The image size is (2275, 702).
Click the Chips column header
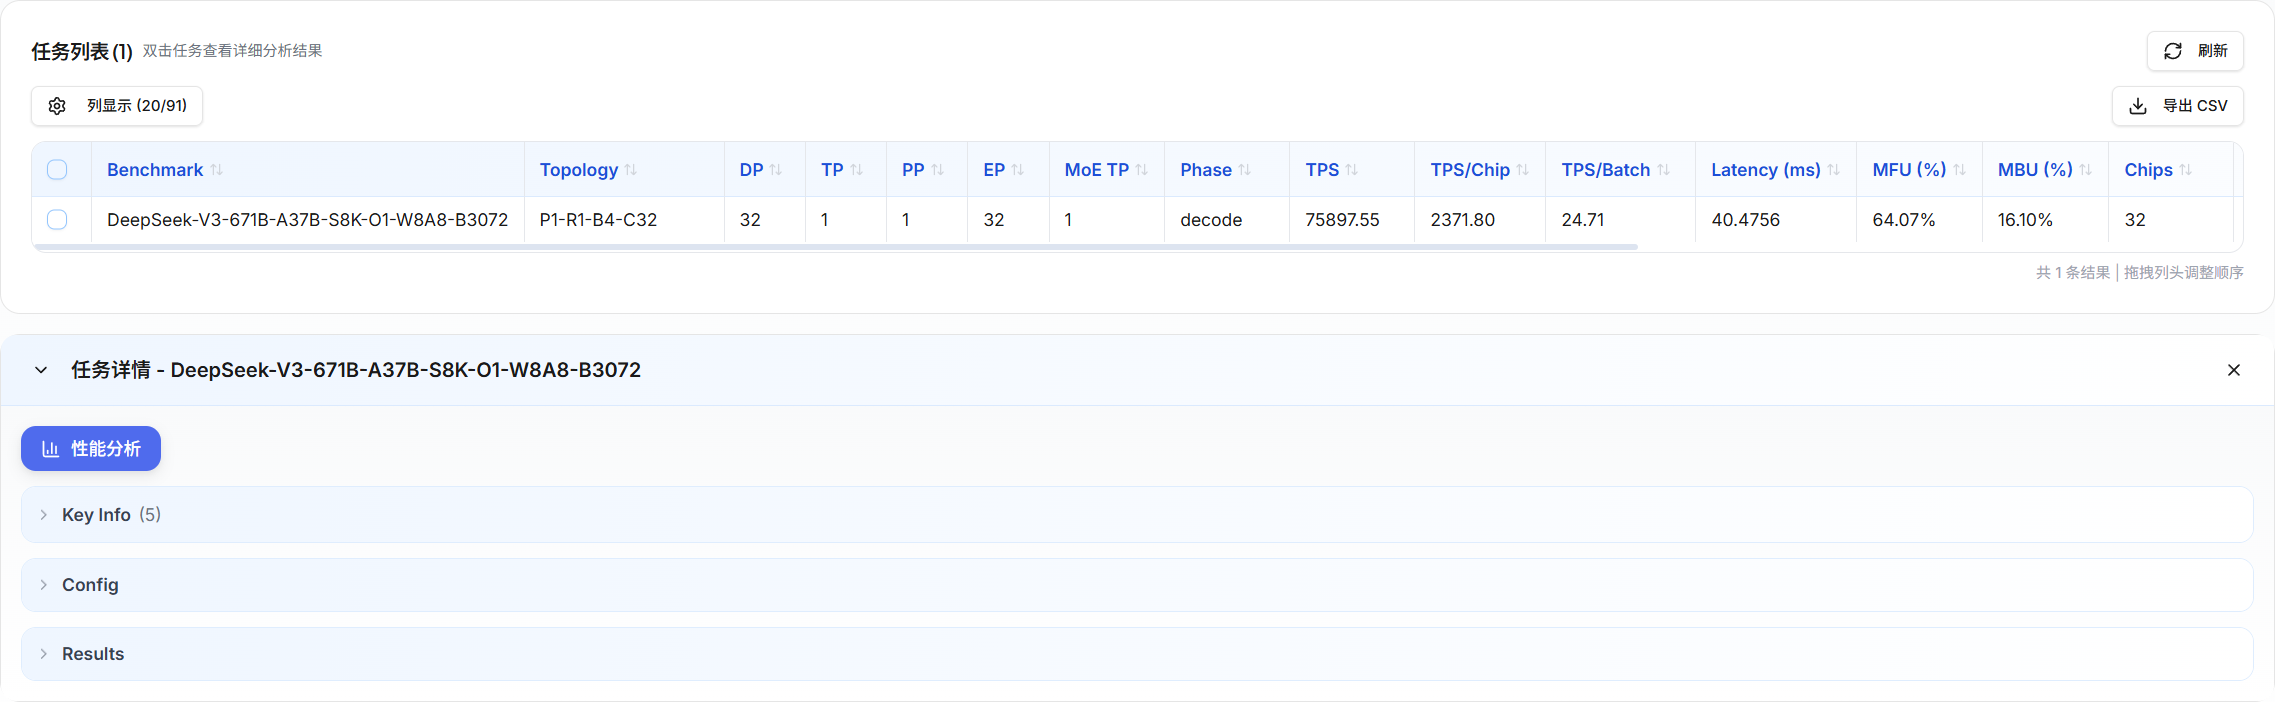(x=2148, y=170)
